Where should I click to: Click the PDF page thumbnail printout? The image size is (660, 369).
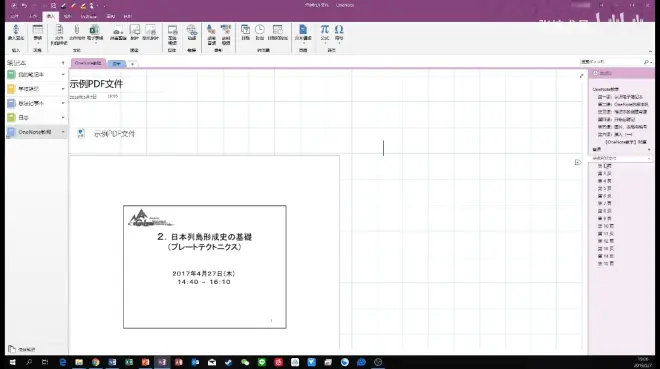click(x=205, y=267)
